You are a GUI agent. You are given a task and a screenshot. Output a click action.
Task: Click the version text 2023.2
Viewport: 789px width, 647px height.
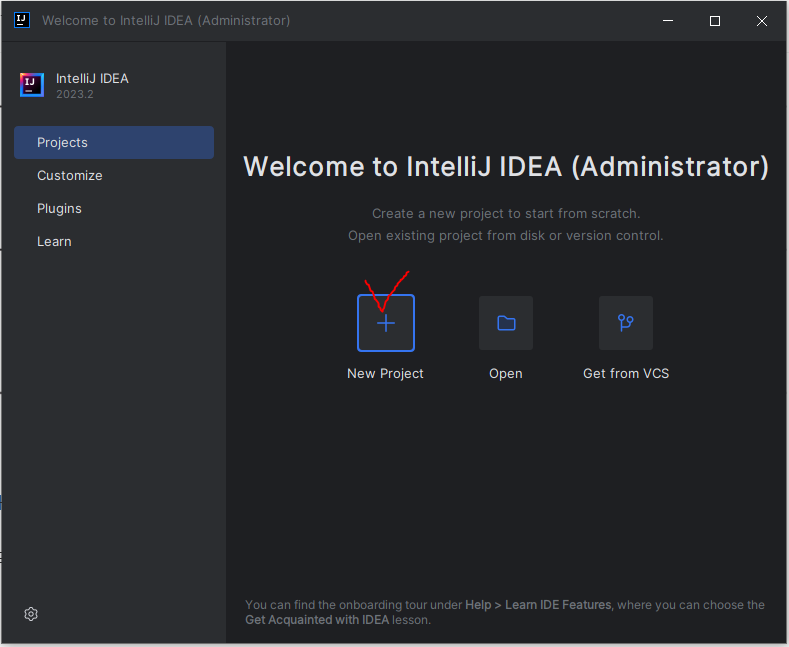(x=74, y=94)
